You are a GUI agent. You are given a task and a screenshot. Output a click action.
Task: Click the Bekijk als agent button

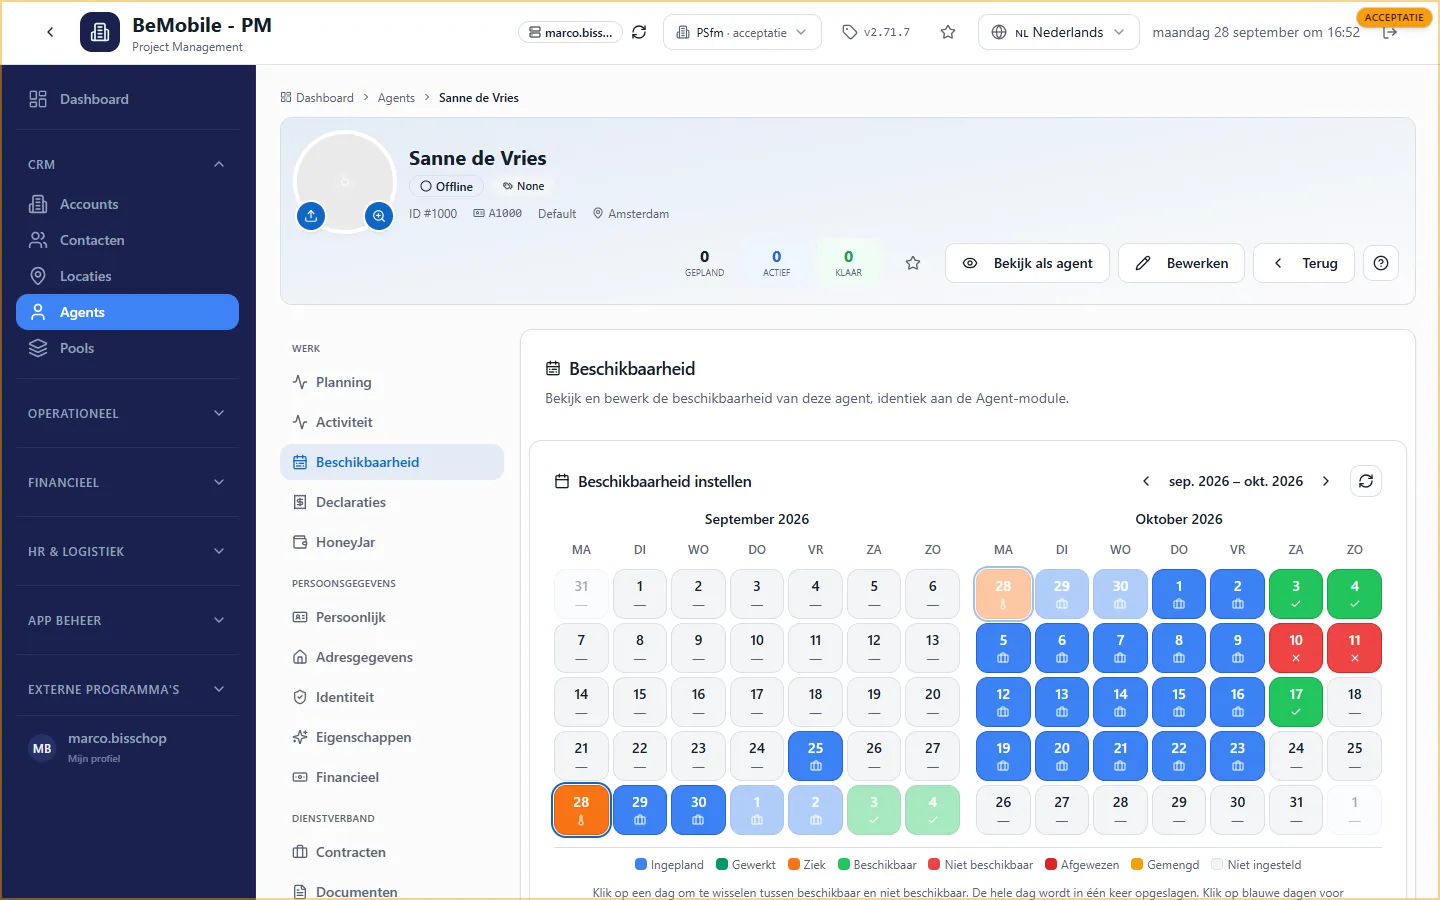tap(1027, 263)
